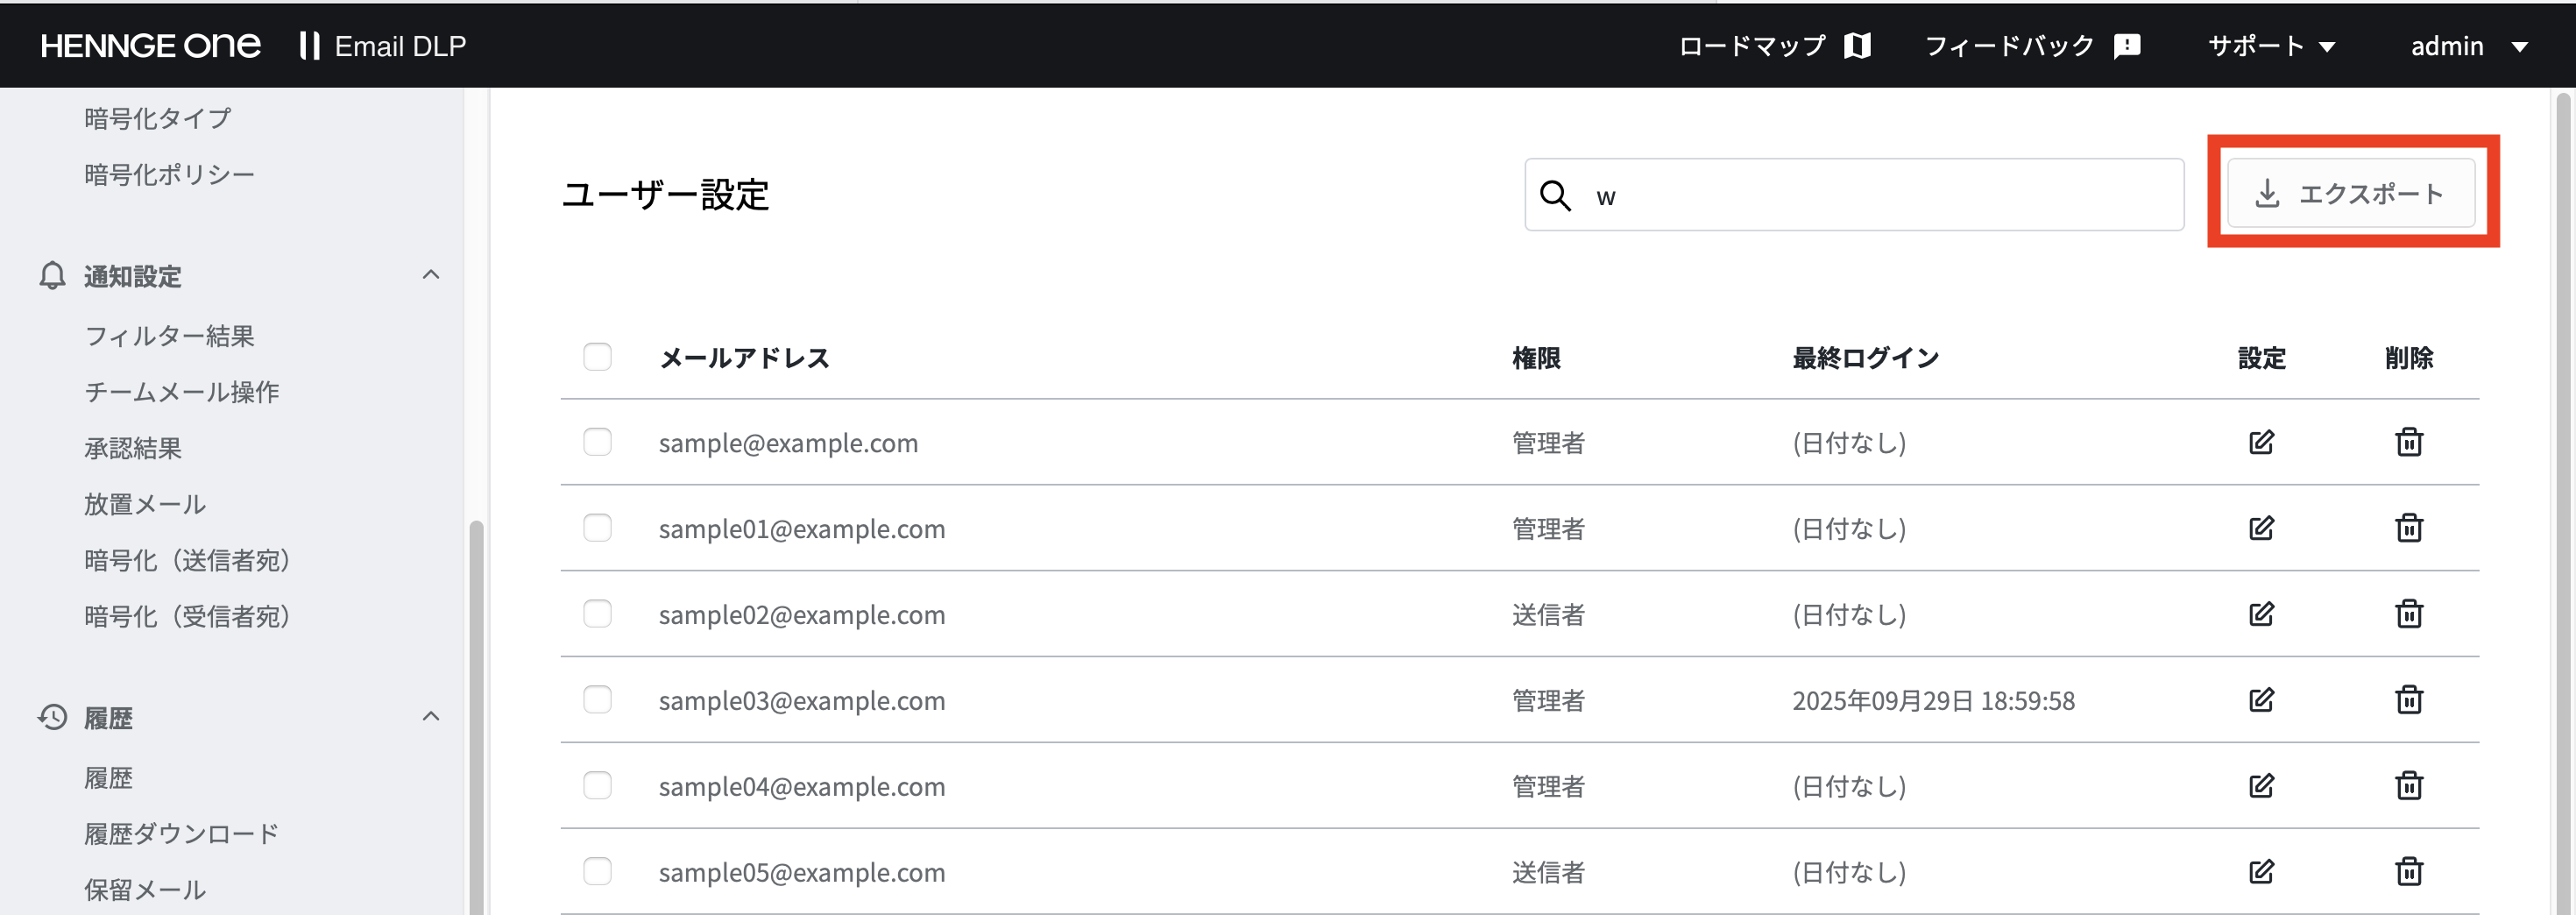
Task: Check the box for sample03@example.com
Action: [597, 700]
